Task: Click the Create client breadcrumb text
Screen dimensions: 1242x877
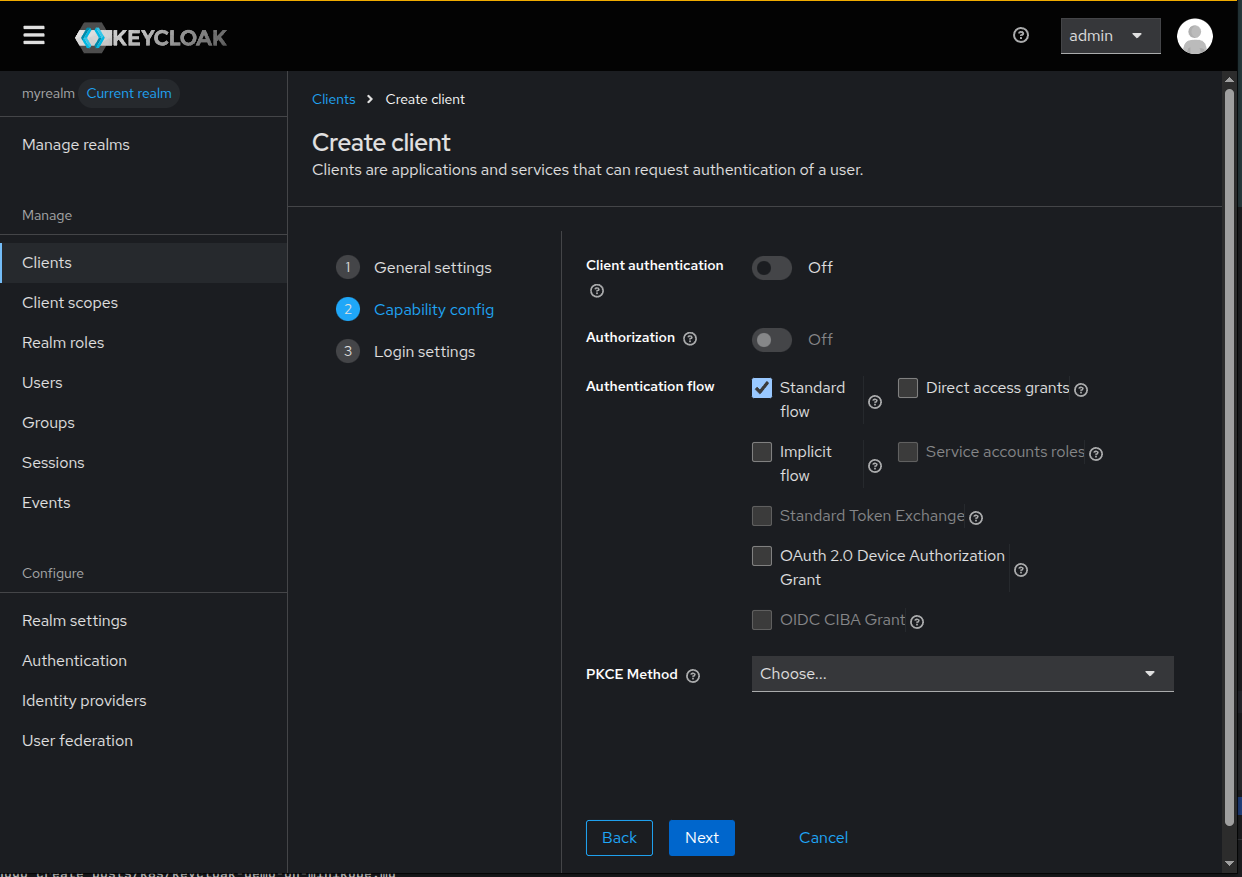Action: point(425,99)
